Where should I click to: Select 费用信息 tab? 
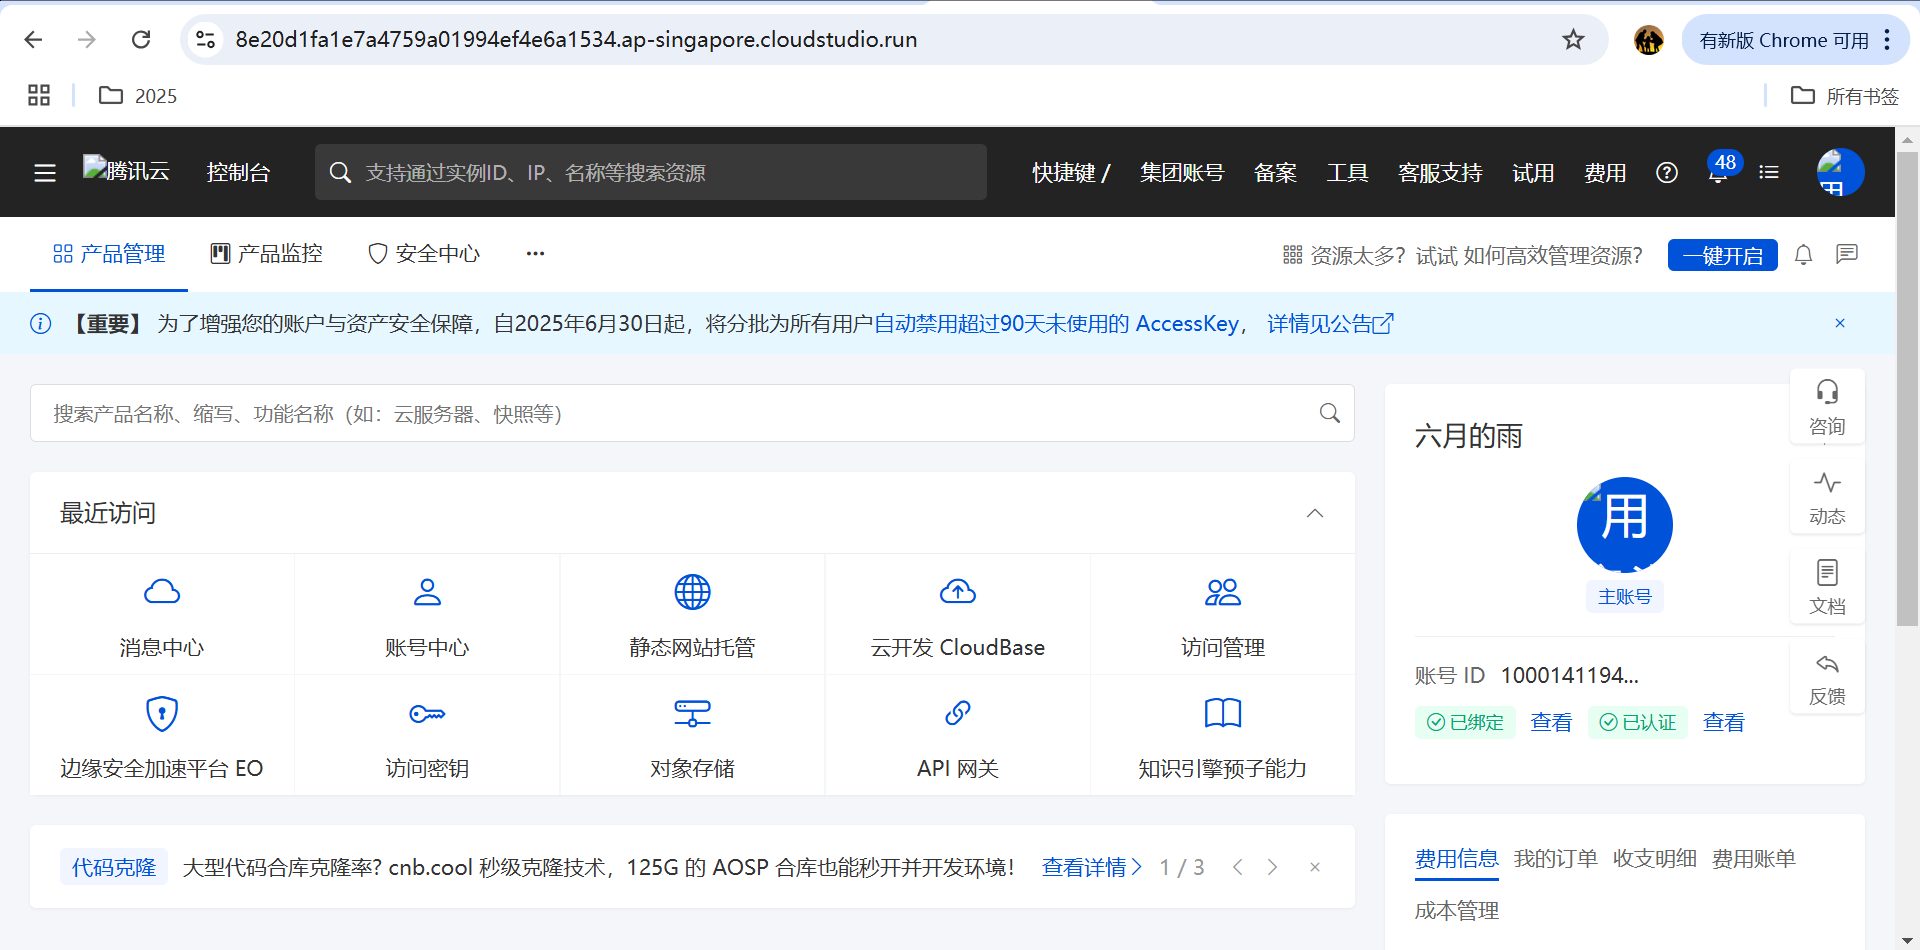(x=1456, y=858)
